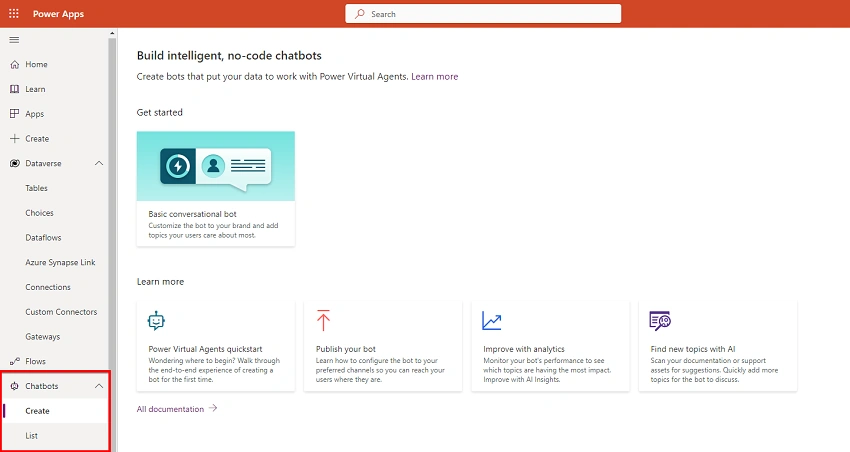Click the Basic conversational bot illustration
This screenshot has width=850, height=452.
pos(216,166)
